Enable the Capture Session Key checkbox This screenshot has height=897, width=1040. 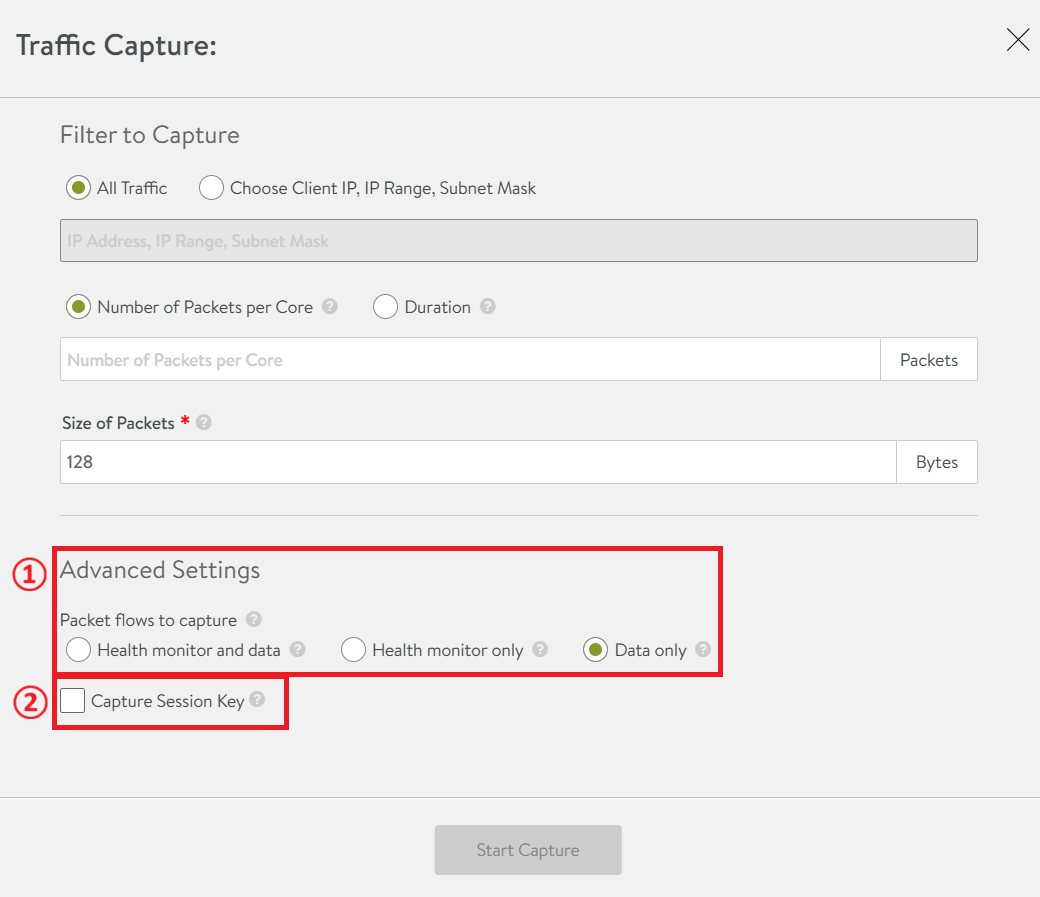pyautogui.click(x=72, y=701)
